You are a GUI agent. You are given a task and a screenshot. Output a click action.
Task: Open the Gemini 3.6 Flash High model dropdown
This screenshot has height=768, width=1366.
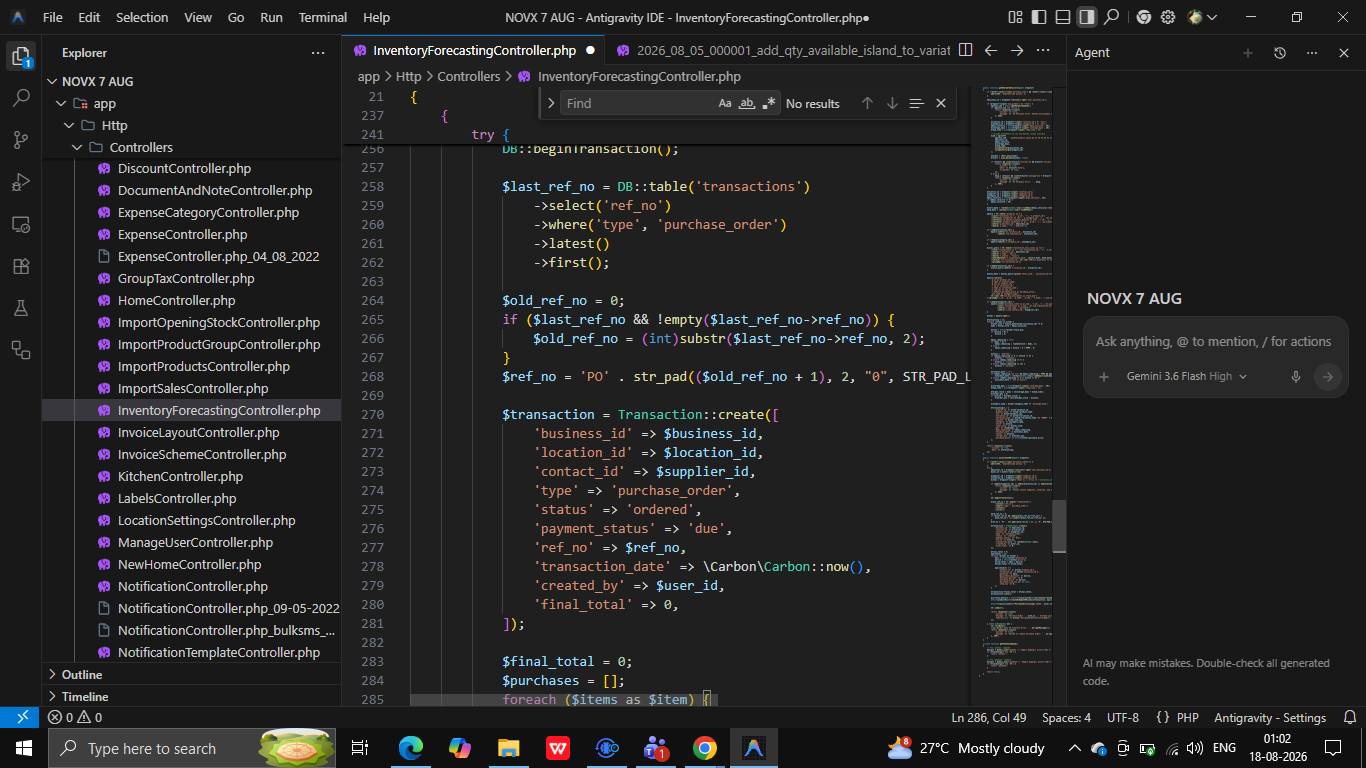1186,377
